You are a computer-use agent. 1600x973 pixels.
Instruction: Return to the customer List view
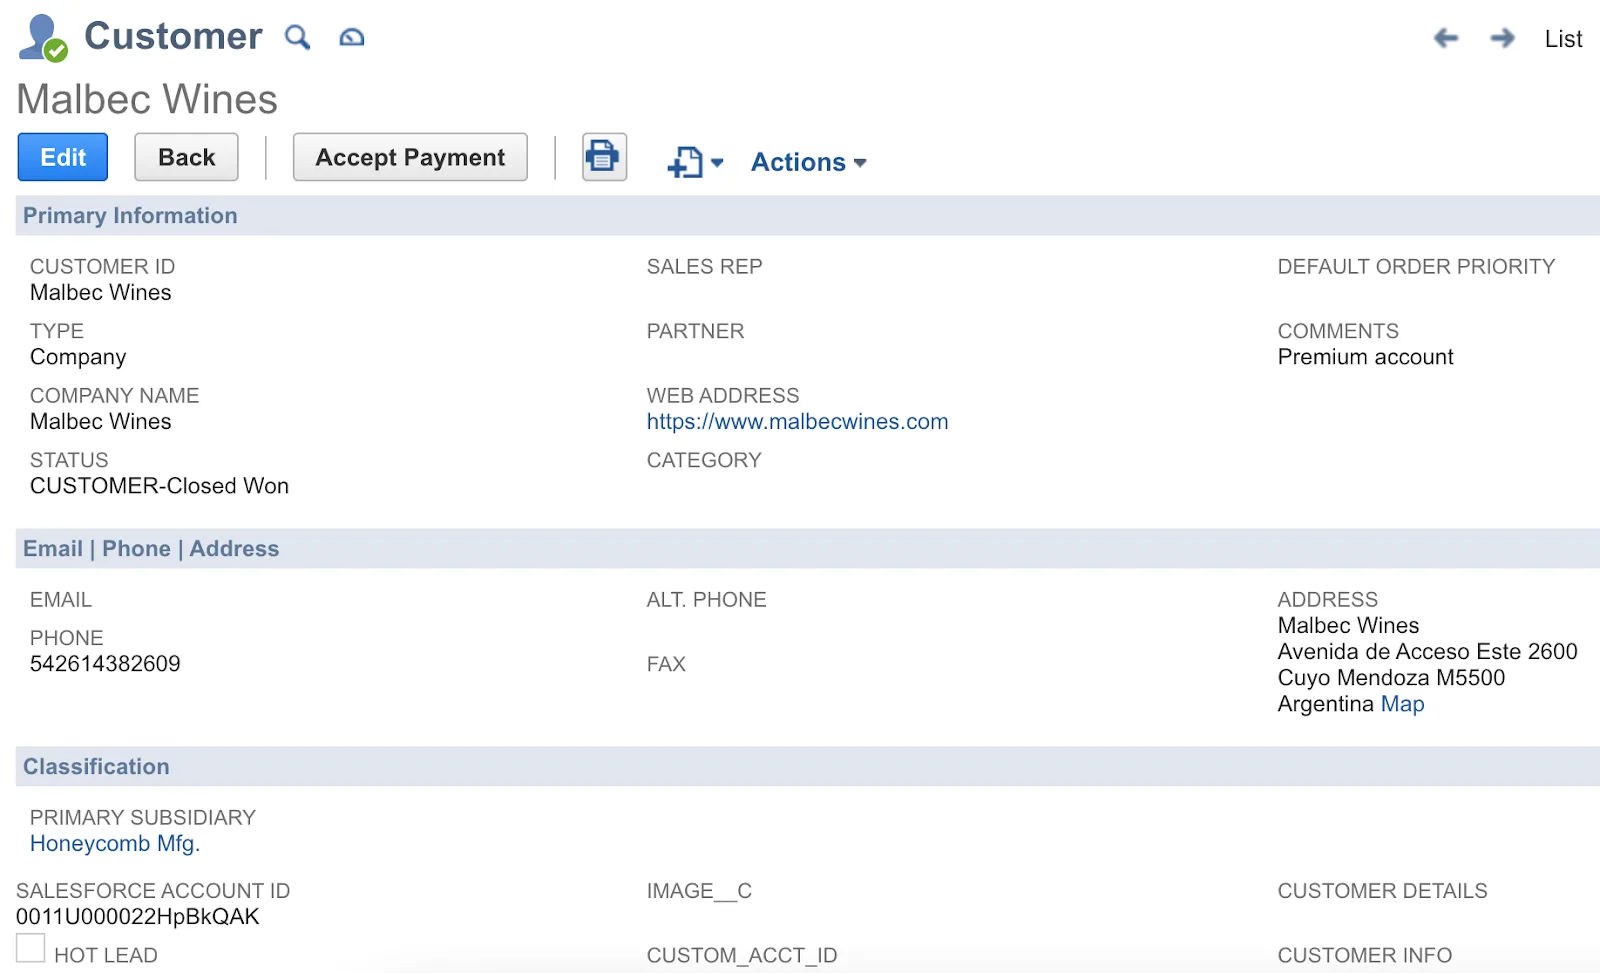pos(1563,39)
